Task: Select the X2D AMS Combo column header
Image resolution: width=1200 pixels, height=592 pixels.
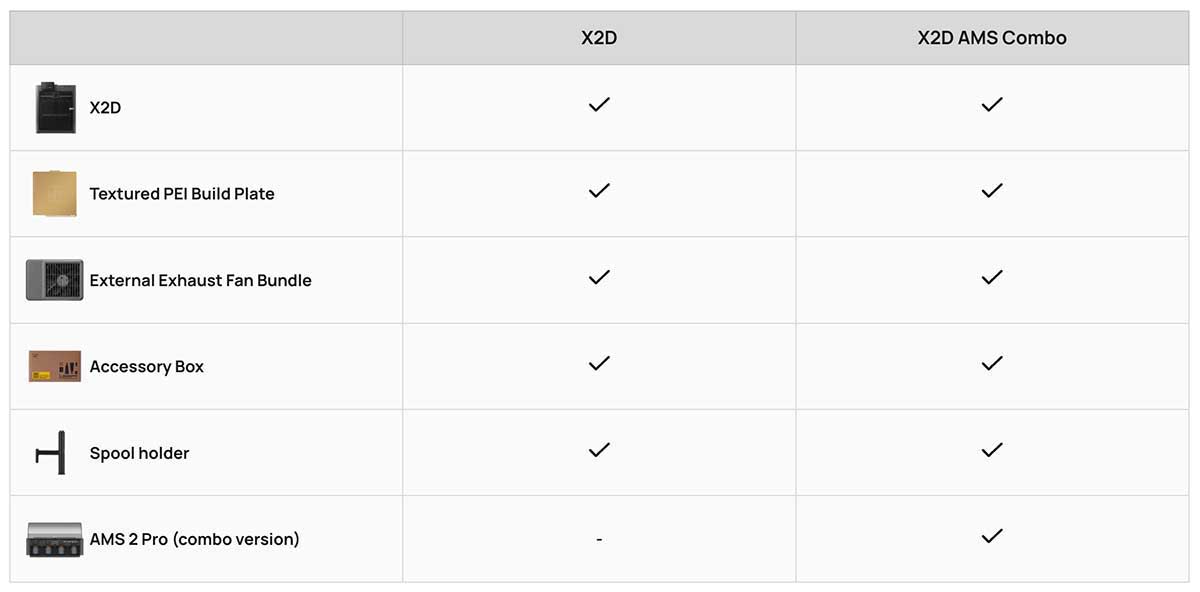Action: coord(991,38)
